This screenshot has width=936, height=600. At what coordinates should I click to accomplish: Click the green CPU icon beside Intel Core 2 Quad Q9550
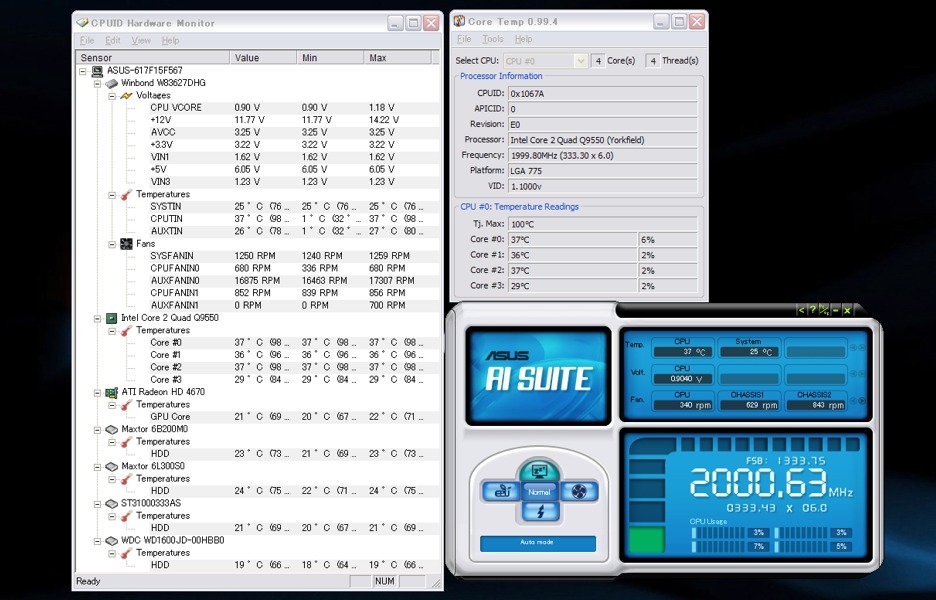click(x=111, y=318)
